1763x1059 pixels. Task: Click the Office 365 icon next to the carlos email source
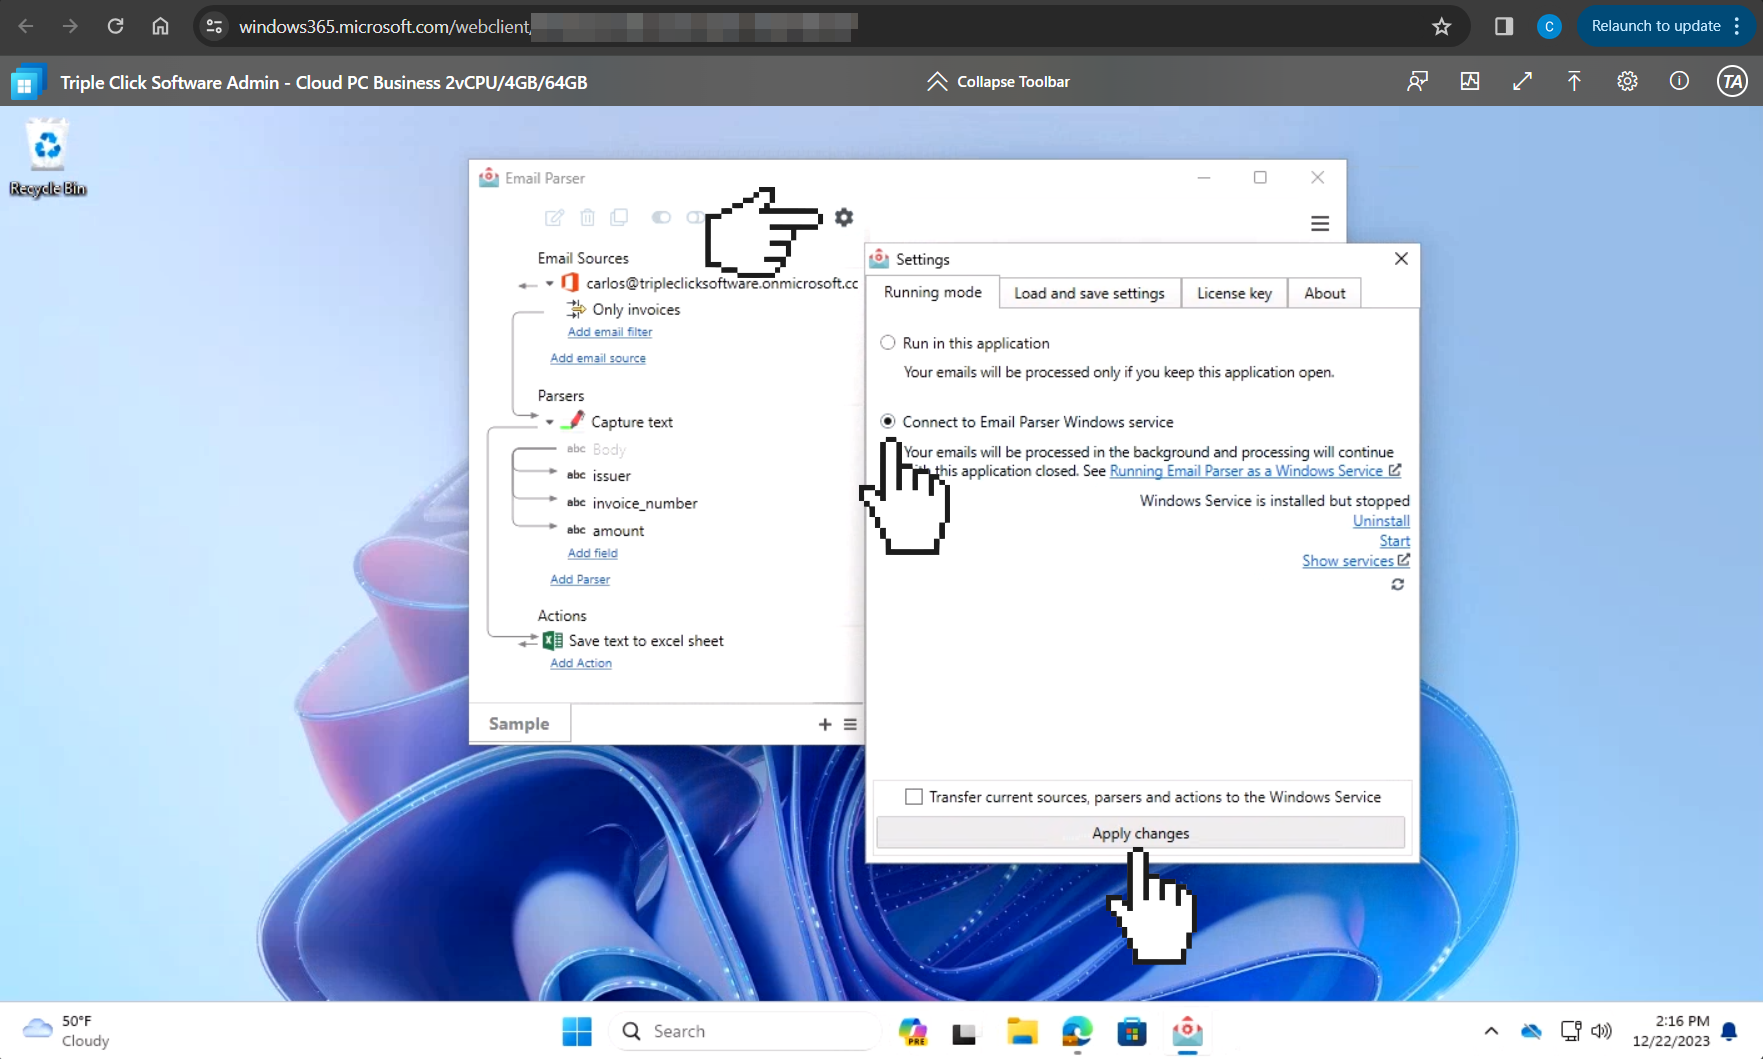(x=570, y=283)
